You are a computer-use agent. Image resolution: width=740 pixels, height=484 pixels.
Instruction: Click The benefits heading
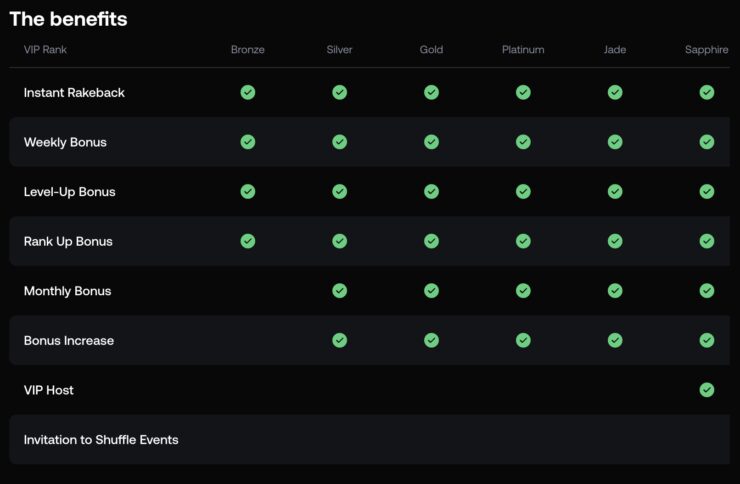(x=68, y=19)
